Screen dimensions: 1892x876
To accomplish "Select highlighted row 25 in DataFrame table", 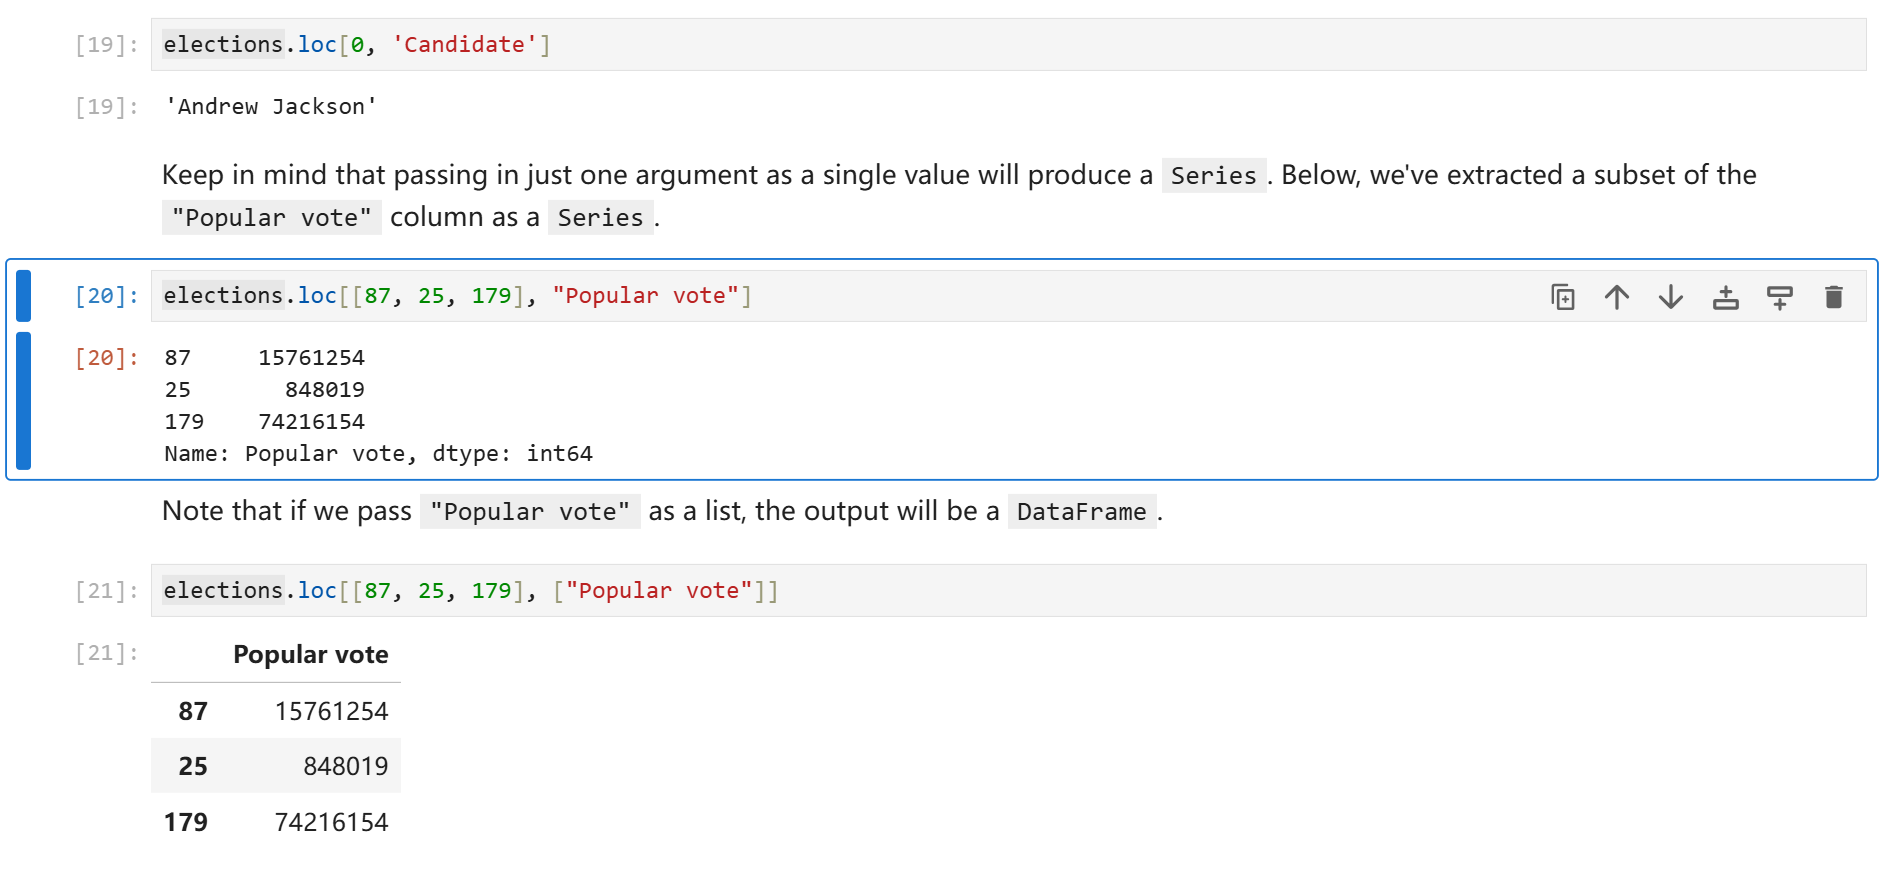I will [276, 766].
